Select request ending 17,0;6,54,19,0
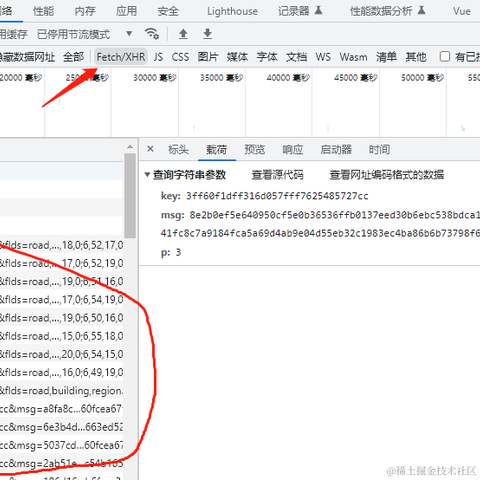 pos(61,300)
